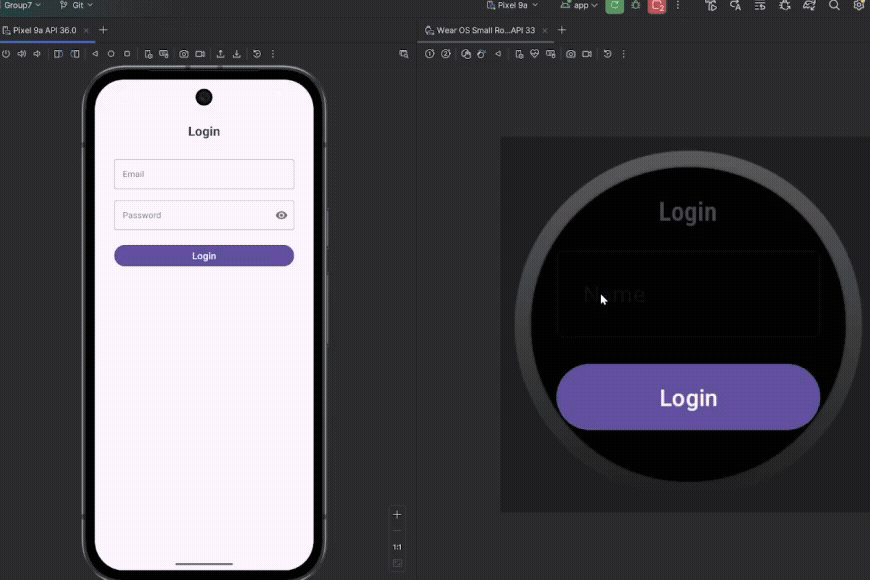
Task: Tap the purple Login button on the watch
Action: [688, 397]
